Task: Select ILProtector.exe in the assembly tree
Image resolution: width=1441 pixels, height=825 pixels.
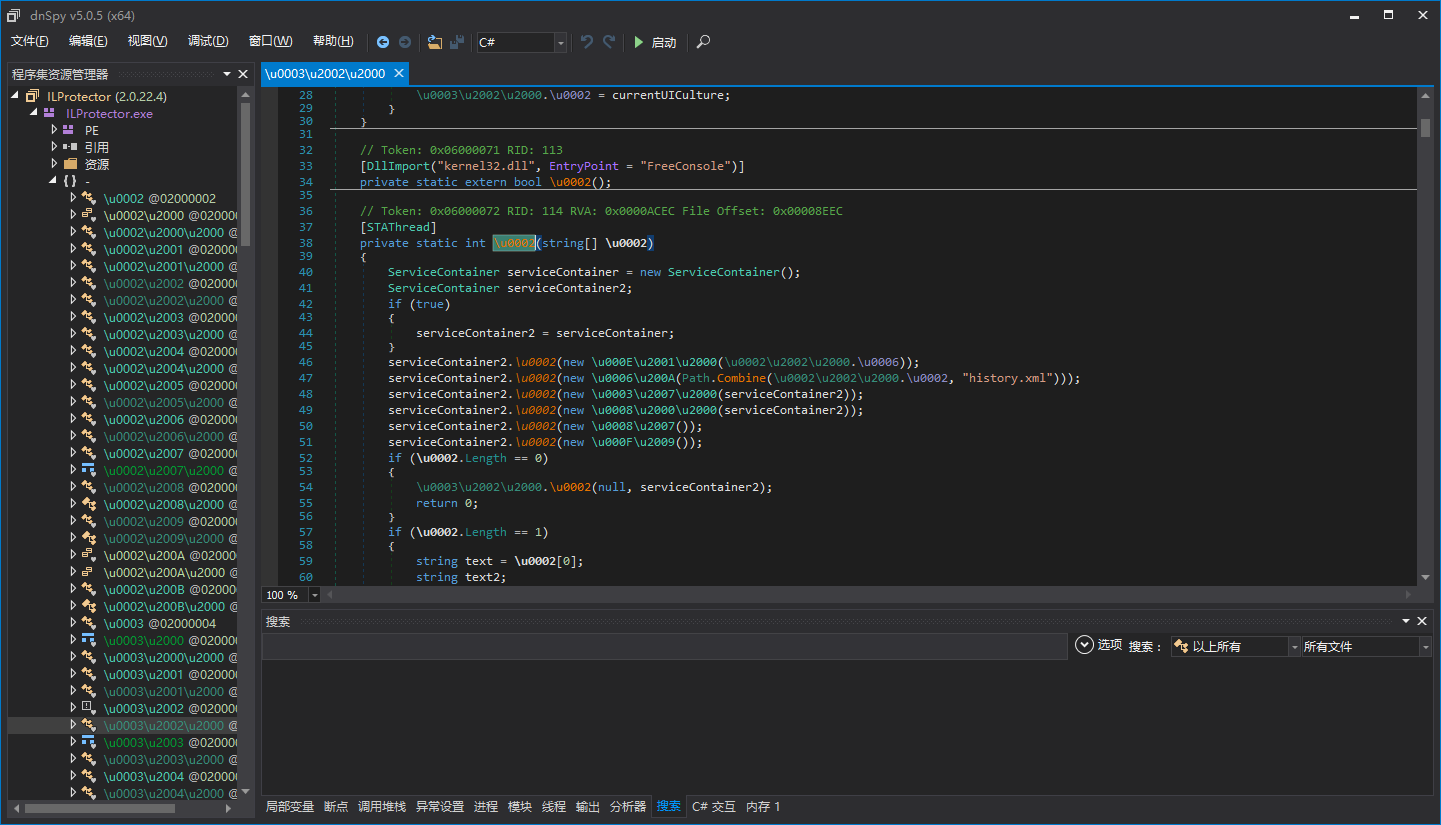Action: [109, 113]
